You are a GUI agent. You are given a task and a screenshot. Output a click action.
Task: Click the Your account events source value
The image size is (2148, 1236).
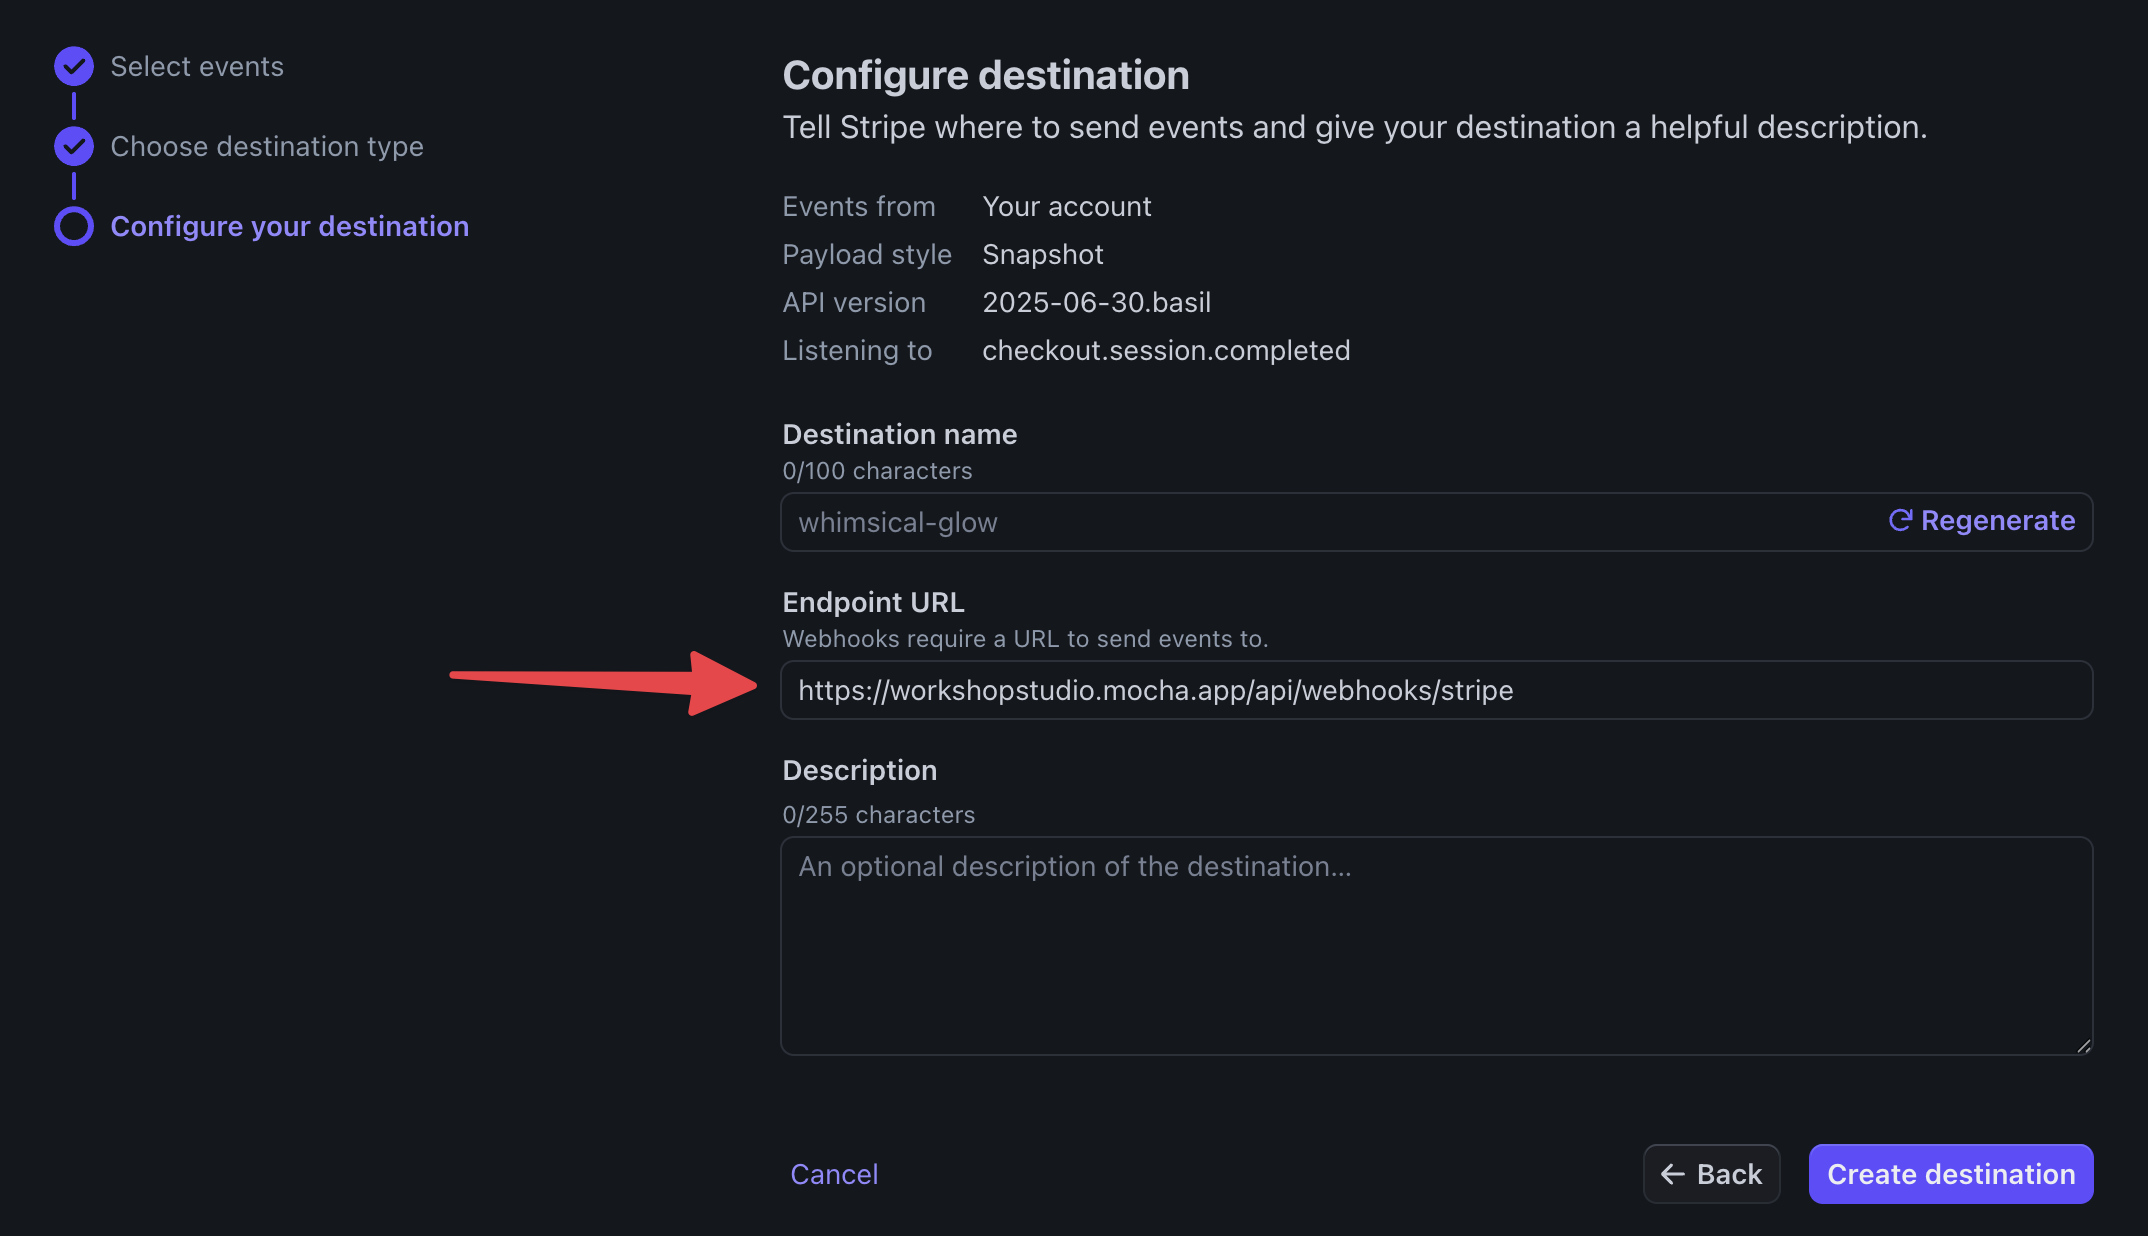[x=1066, y=206]
